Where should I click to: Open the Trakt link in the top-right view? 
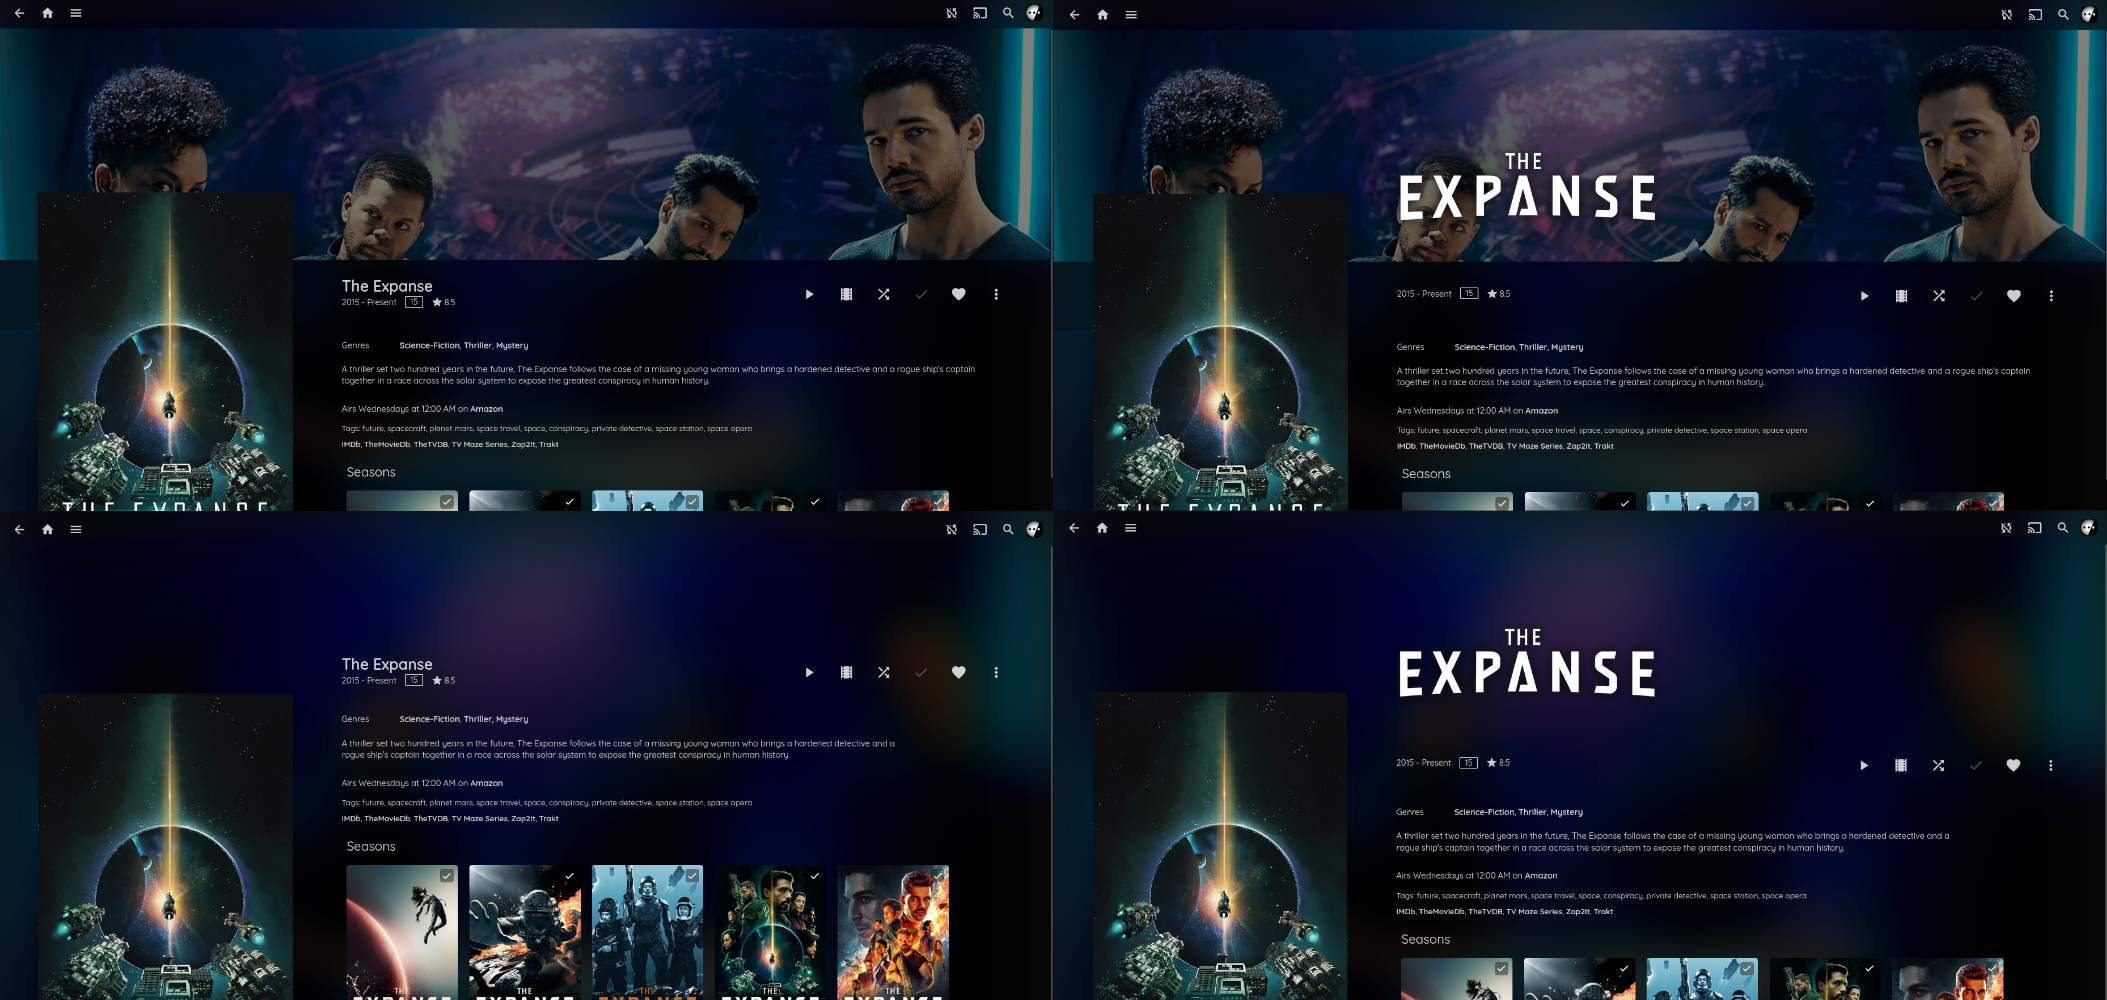click(x=1603, y=447)
